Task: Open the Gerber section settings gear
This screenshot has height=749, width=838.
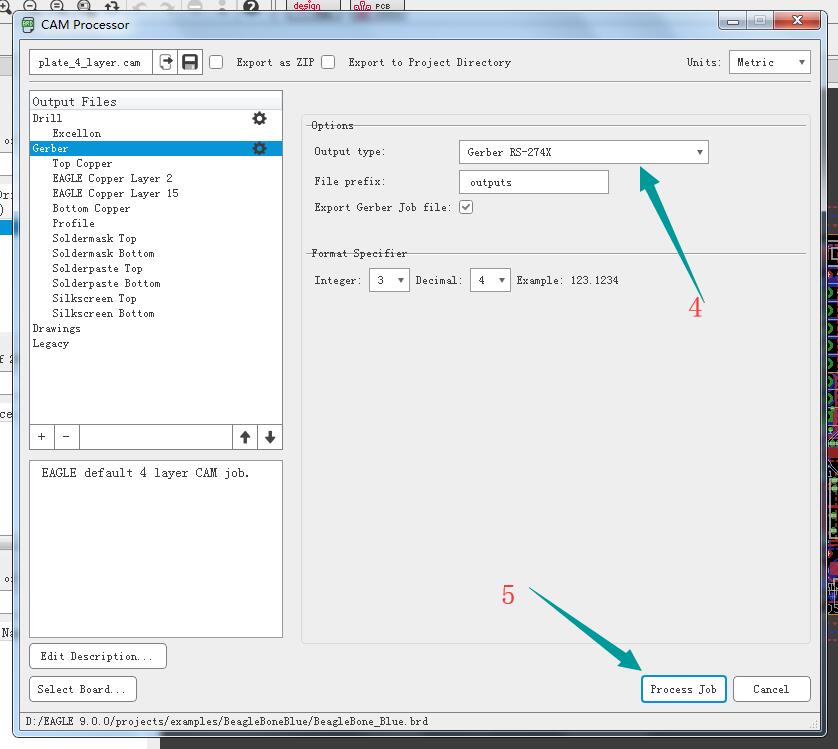Action: point(259,148)
